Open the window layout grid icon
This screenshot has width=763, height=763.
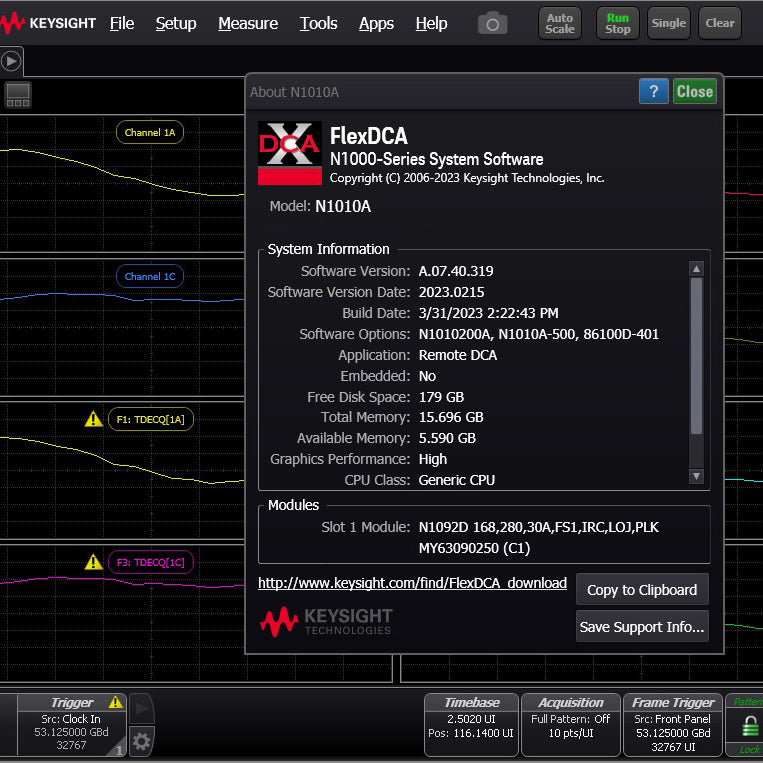[18, 95]
